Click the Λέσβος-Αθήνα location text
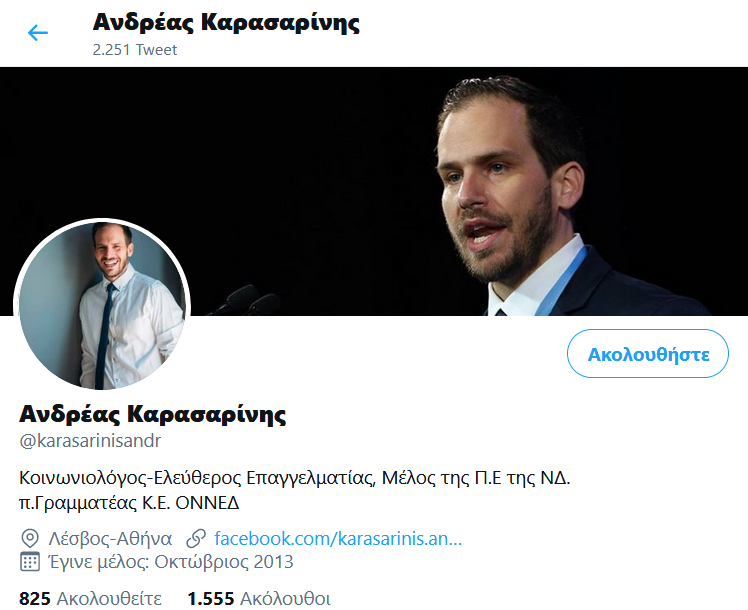Image resolution: width=748 pixels, height=610 pixels. pyautogui.click(x=110, y=538)
